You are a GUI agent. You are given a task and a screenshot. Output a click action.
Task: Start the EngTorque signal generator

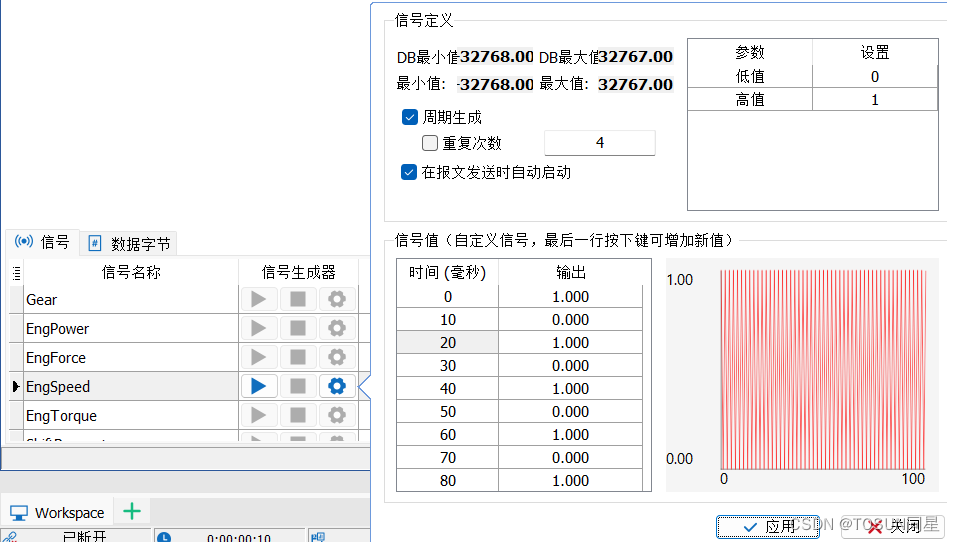tap(259, 415)
